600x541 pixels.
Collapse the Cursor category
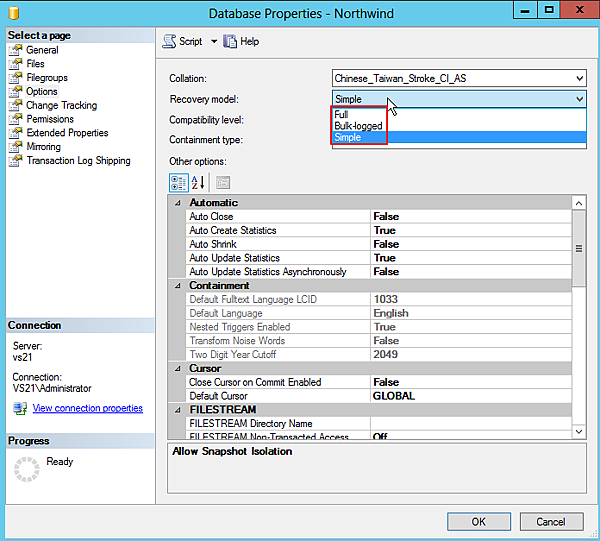(178, 369)
